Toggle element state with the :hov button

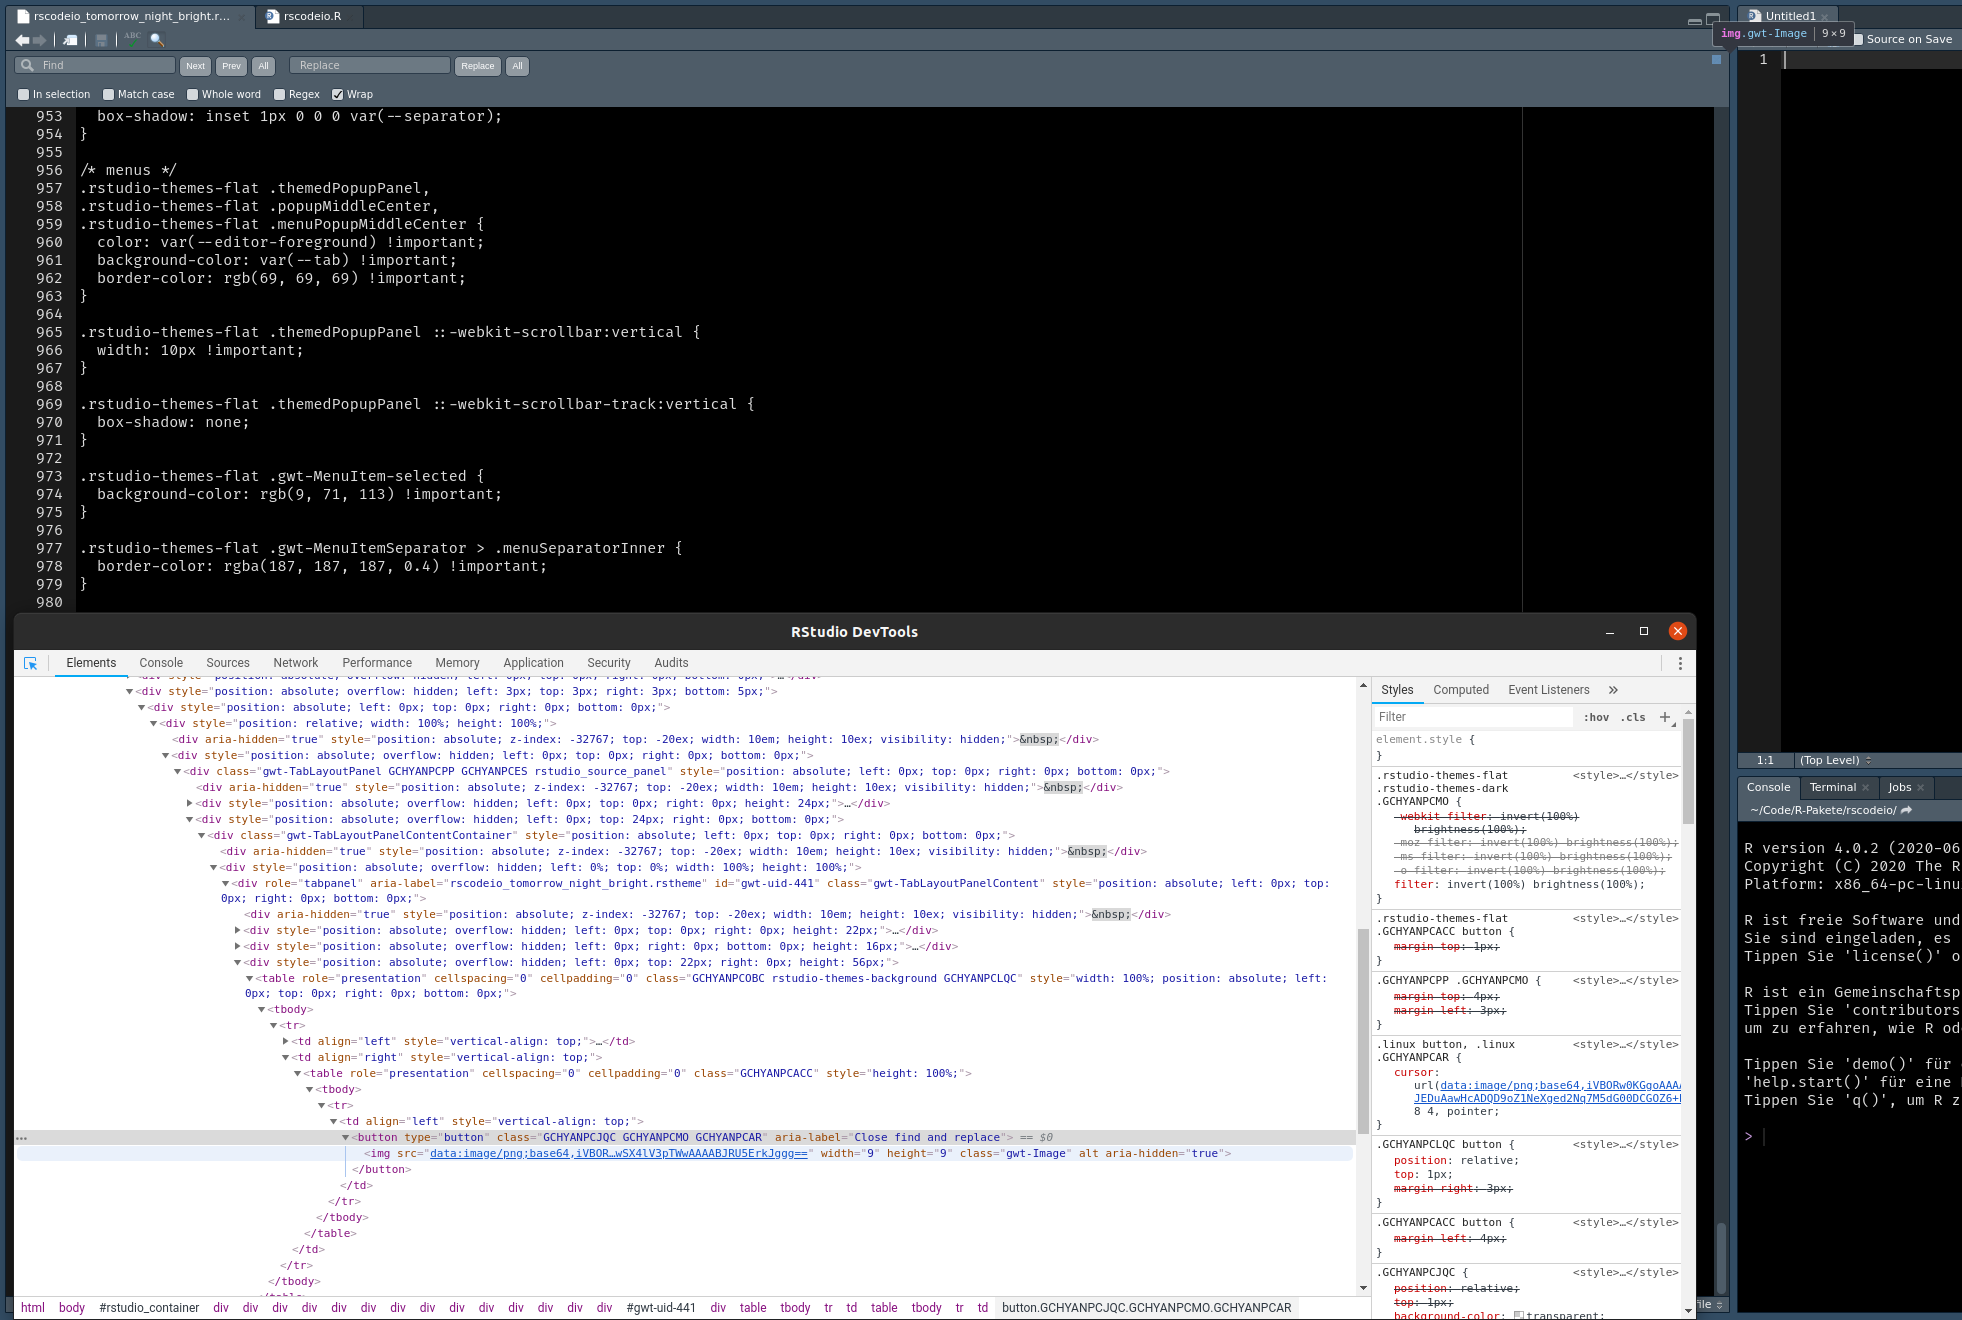click(1596, 717)
